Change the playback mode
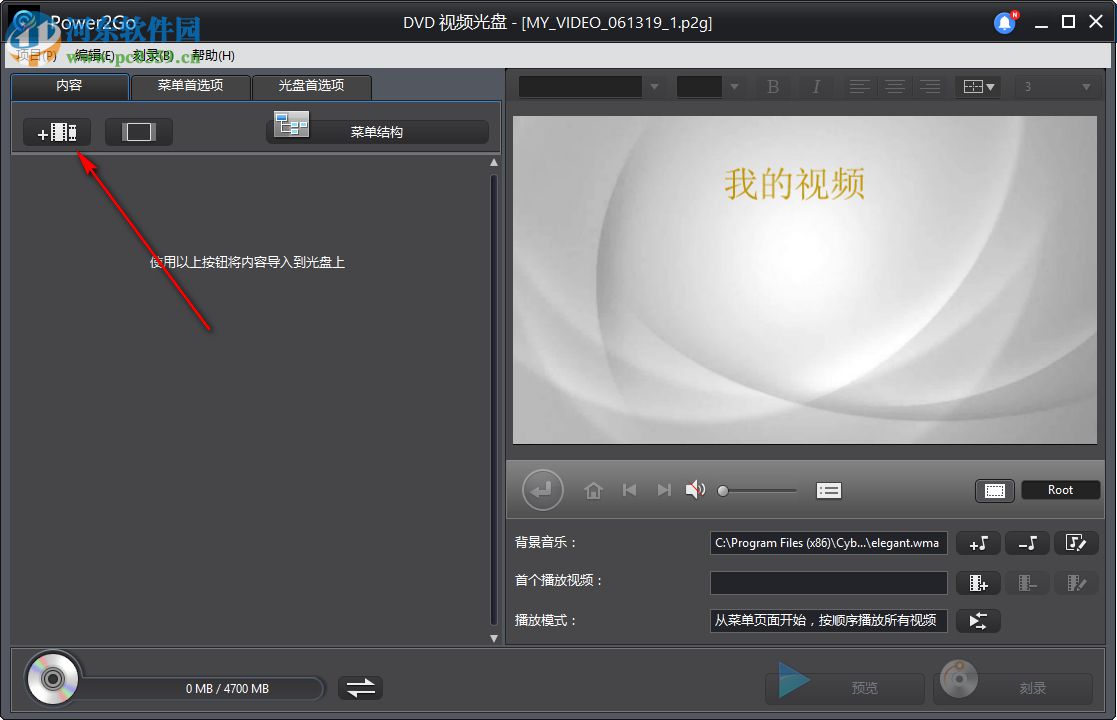This screenshot has height=720, width=1117. click(x=978, y=620)
